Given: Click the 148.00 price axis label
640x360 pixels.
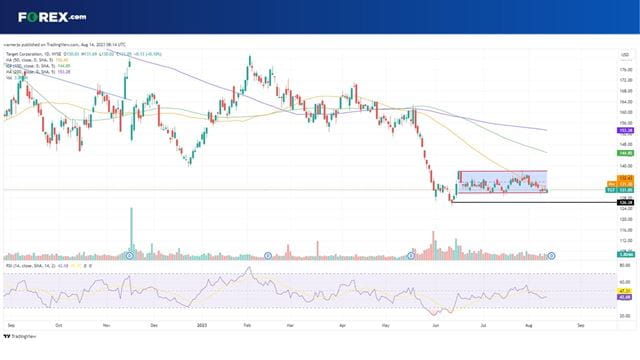Looking at the screenshot, I should tap(626, 144).
